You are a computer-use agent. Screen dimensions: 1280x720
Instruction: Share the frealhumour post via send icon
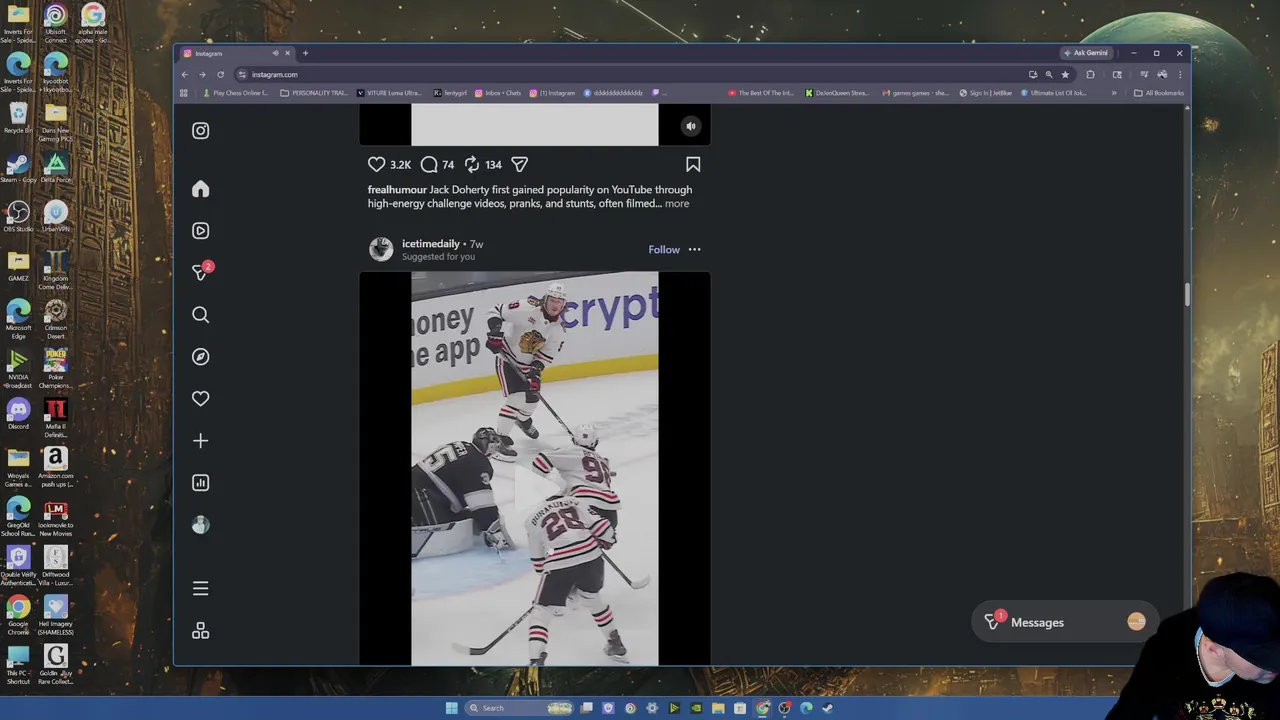(x=519, y=164)
